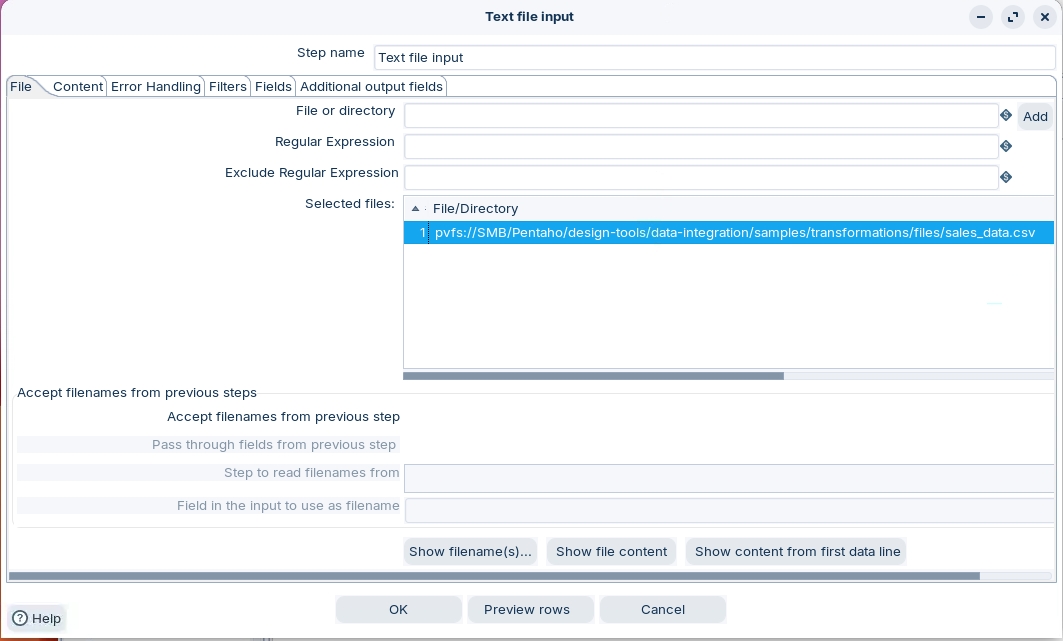Click Show content from first data line

[x=797, y=551]
